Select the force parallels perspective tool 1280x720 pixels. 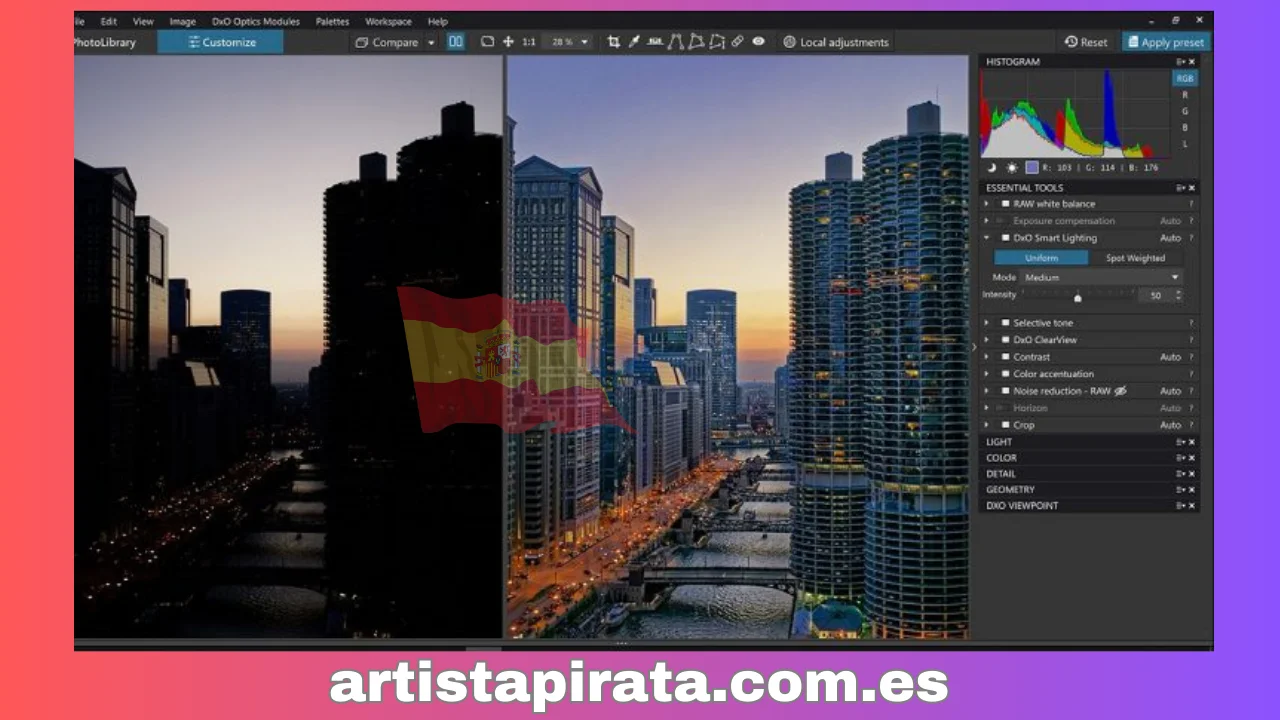click(676, 42)
